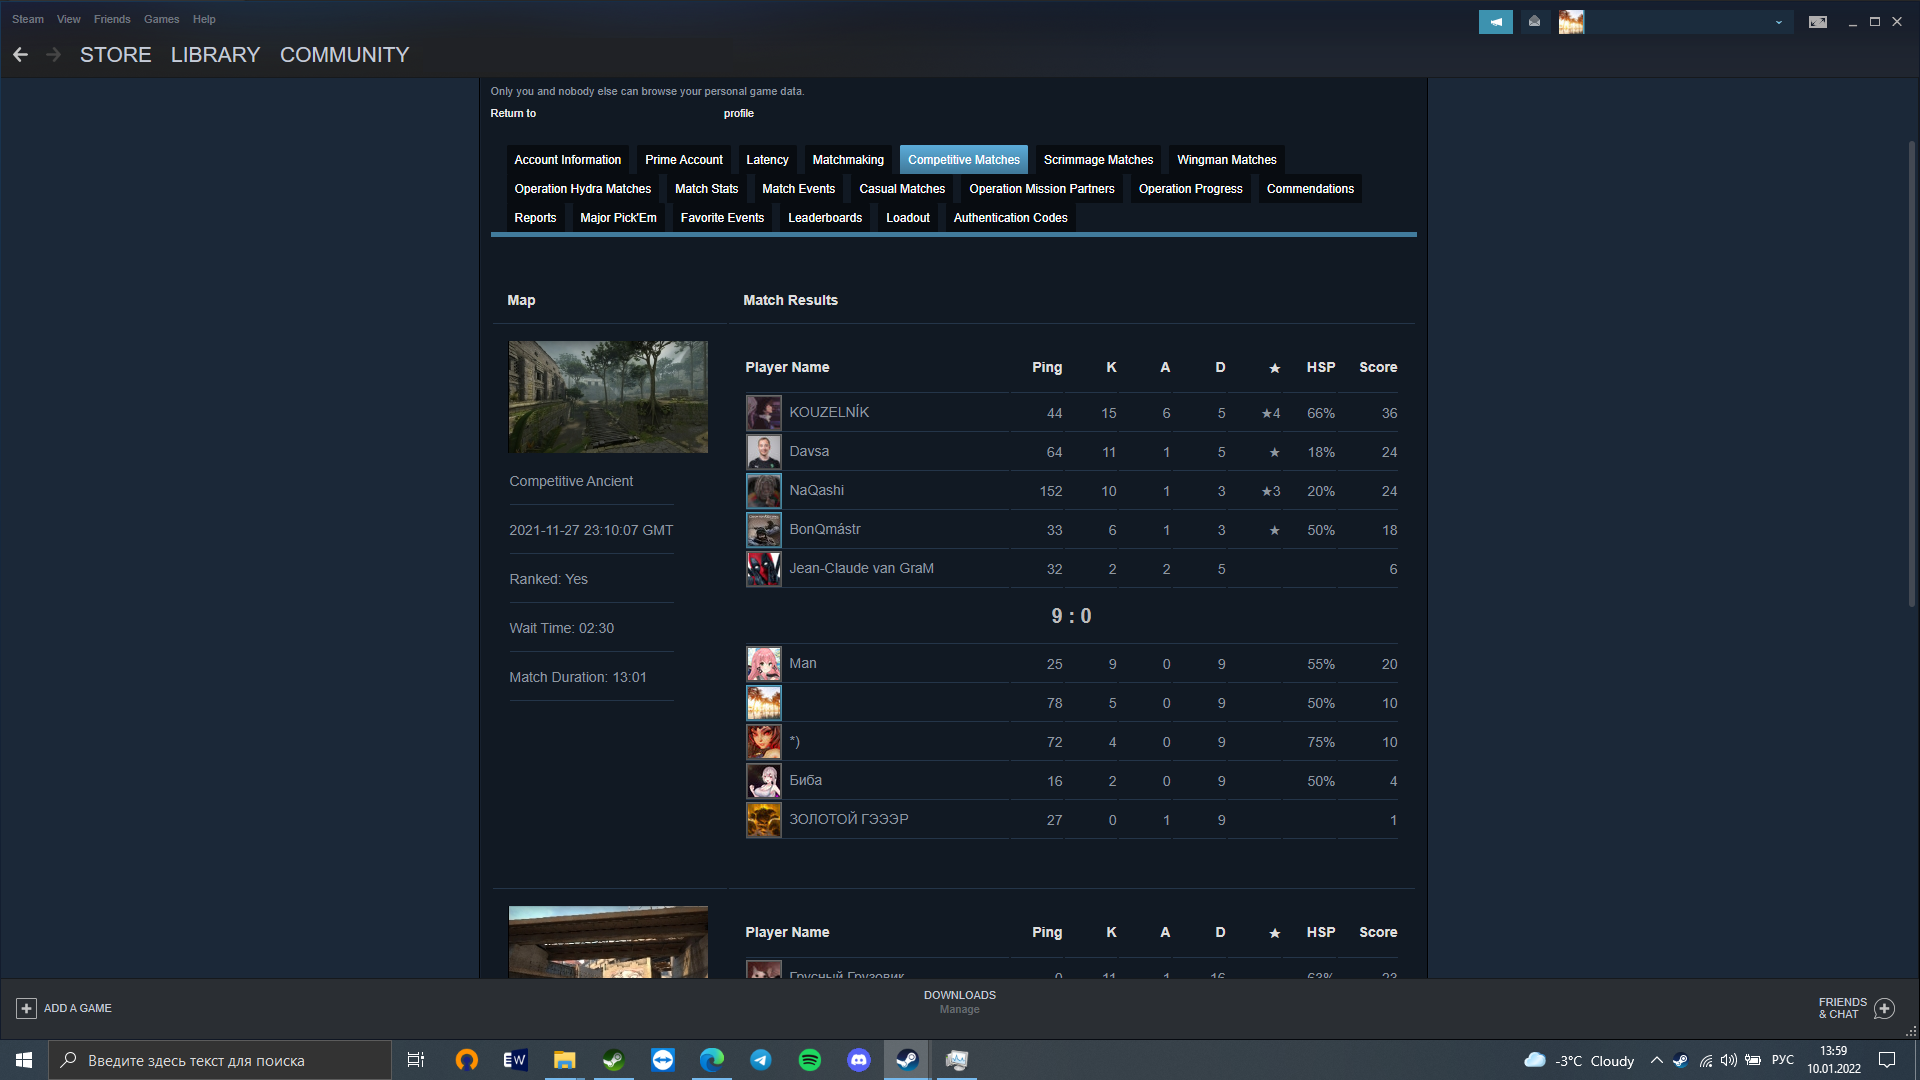Open Spotify from the taskbar
The image size is (1920, 1080).
click(809, 1060)
